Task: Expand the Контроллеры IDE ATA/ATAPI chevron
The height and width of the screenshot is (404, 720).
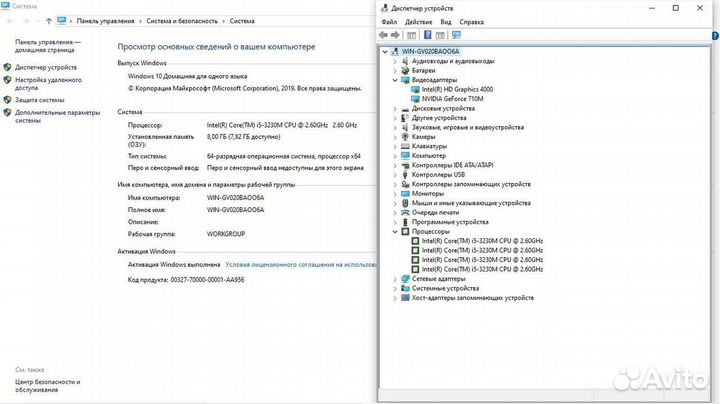Action: click(395, 165)
